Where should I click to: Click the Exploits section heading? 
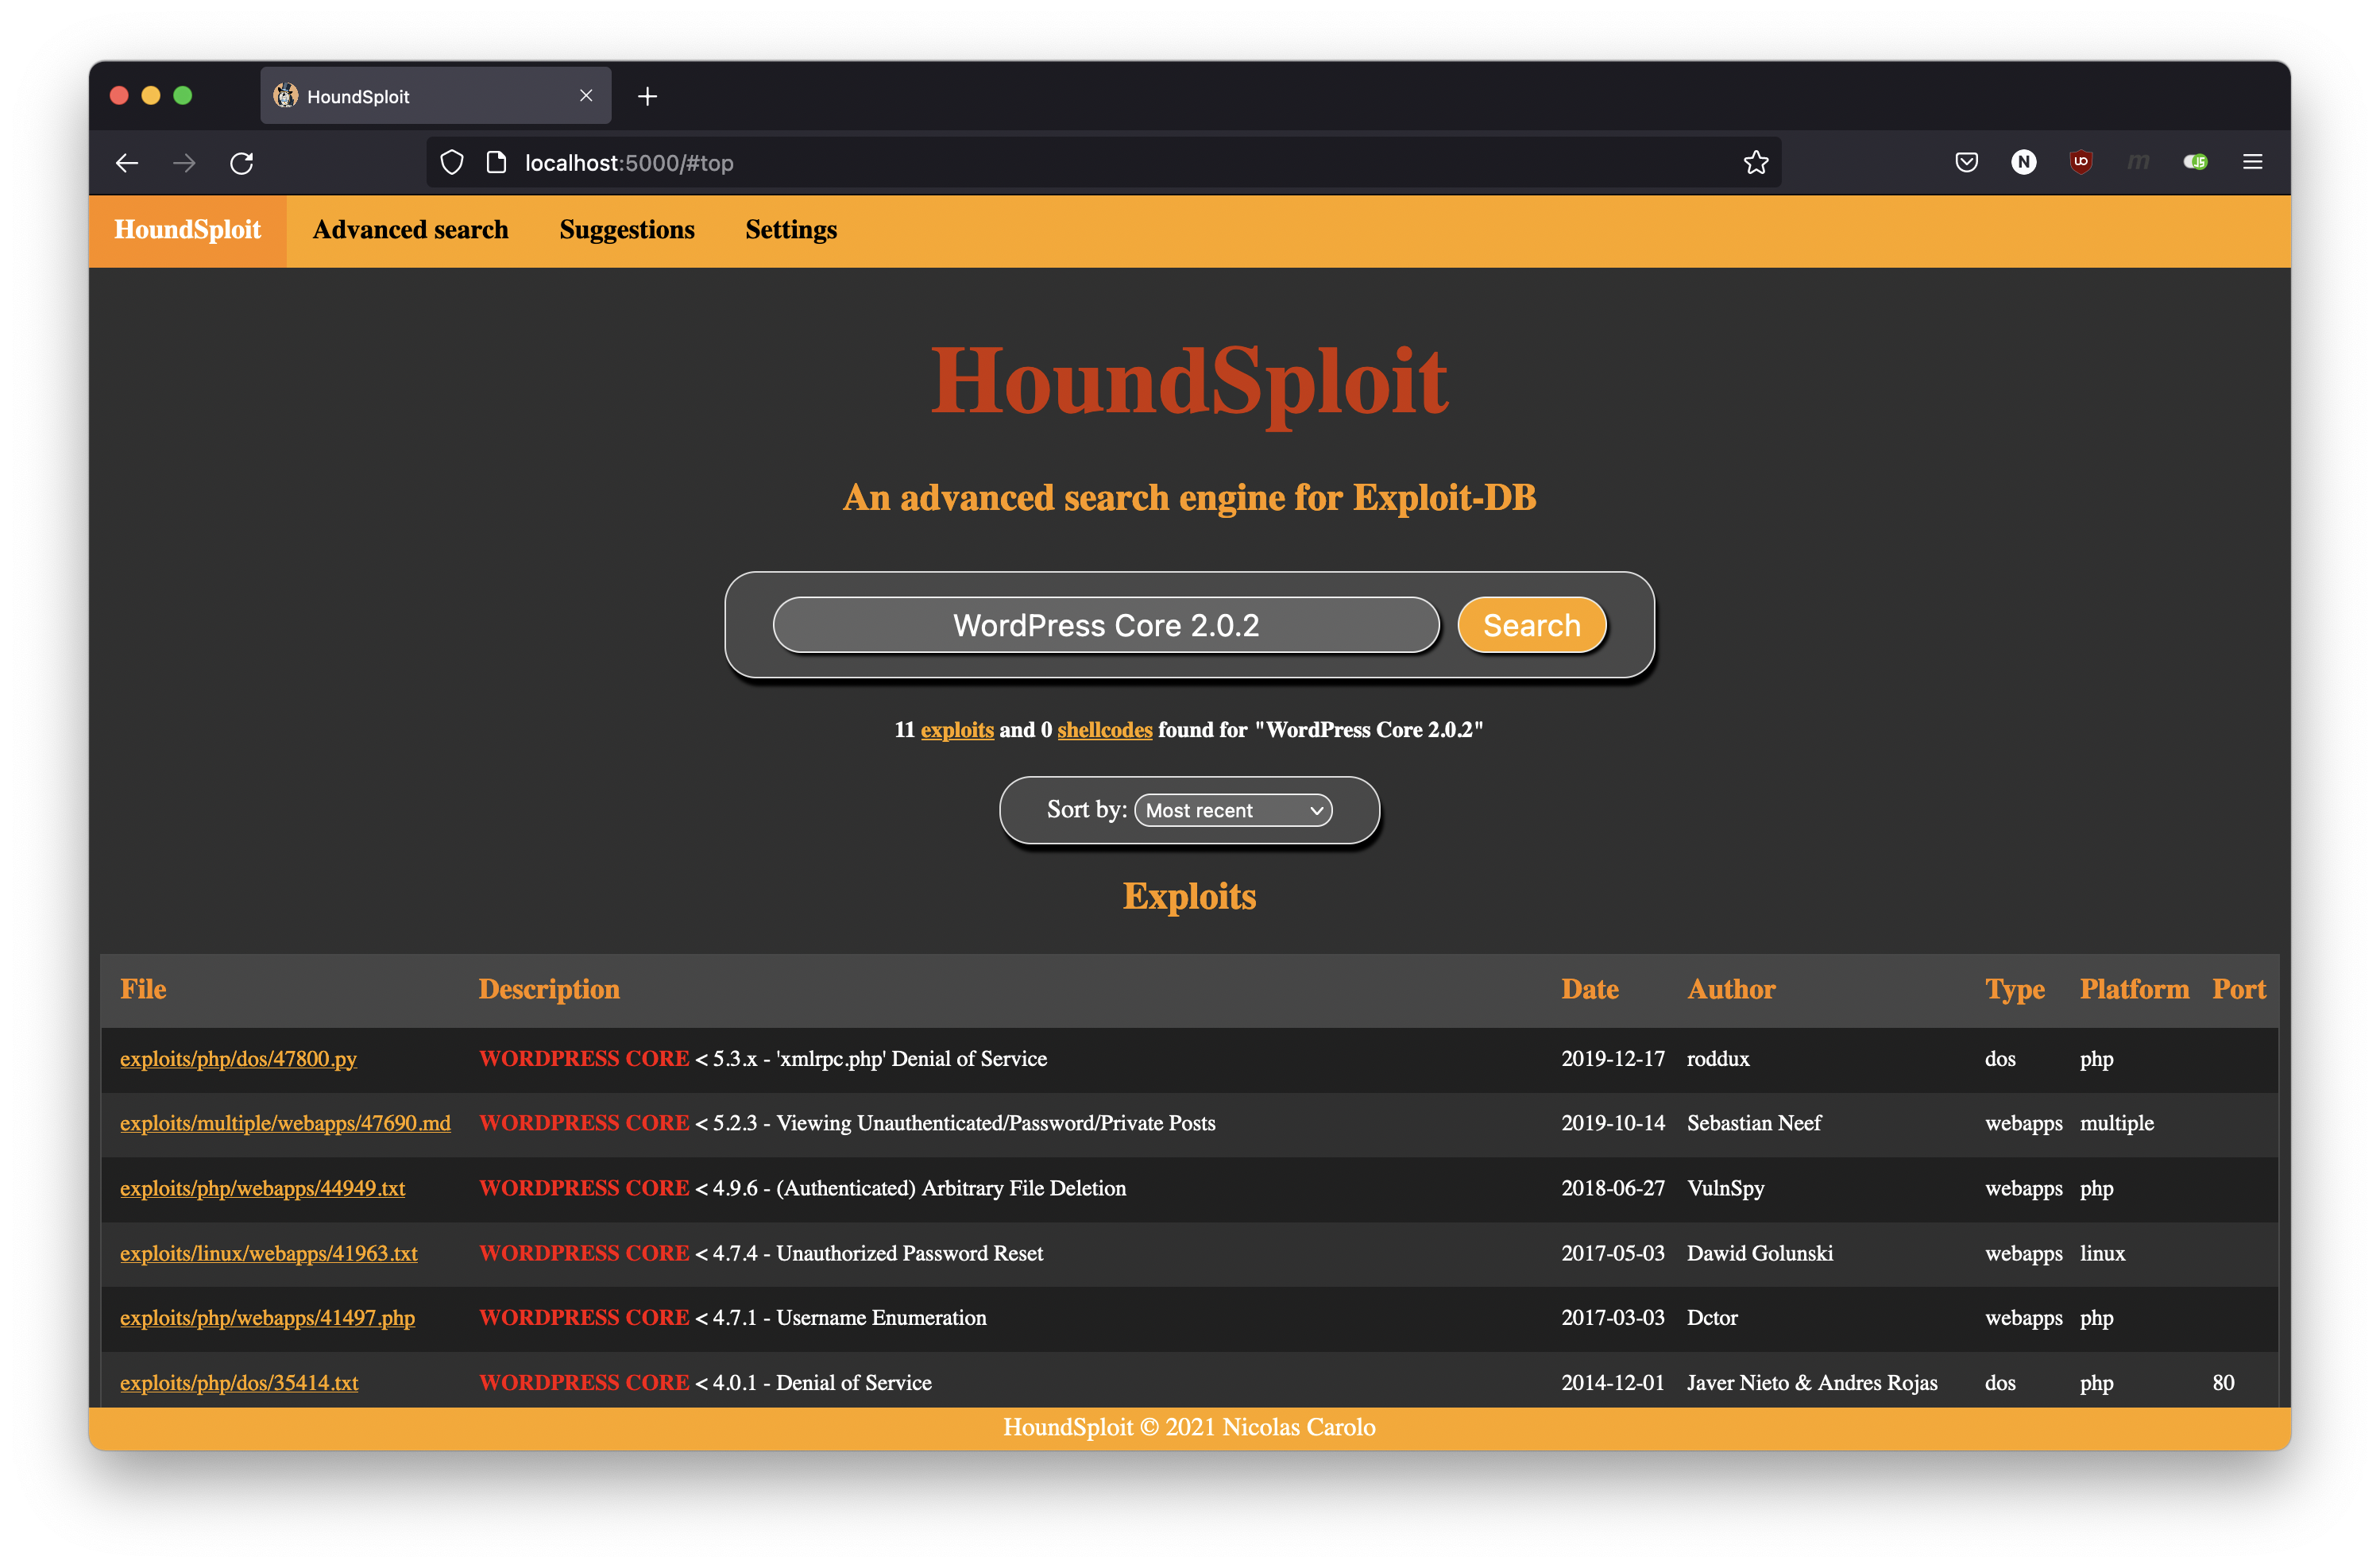click(1189, 896)
